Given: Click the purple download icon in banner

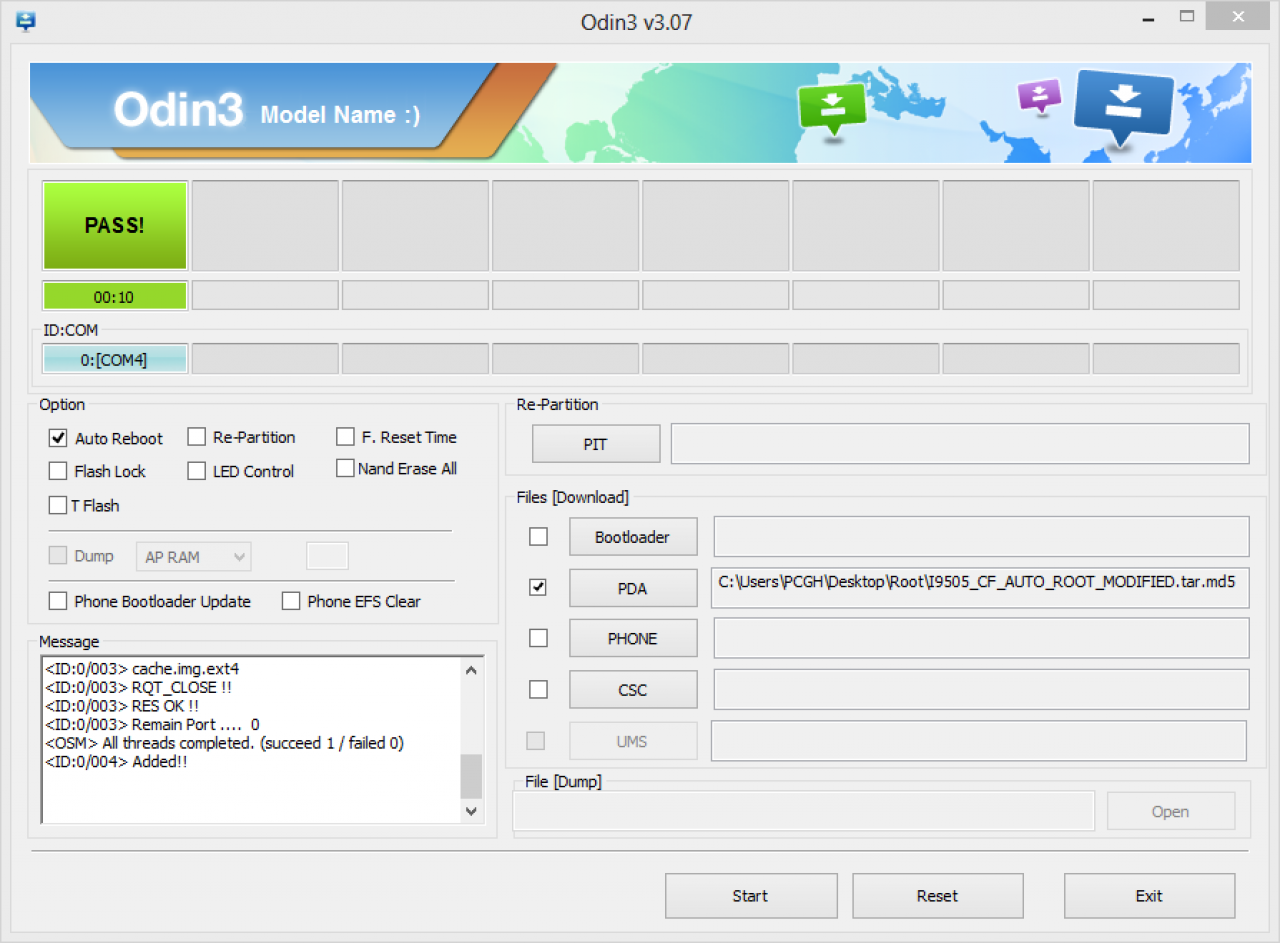Looking at the screenshot, I should 1040,96.
